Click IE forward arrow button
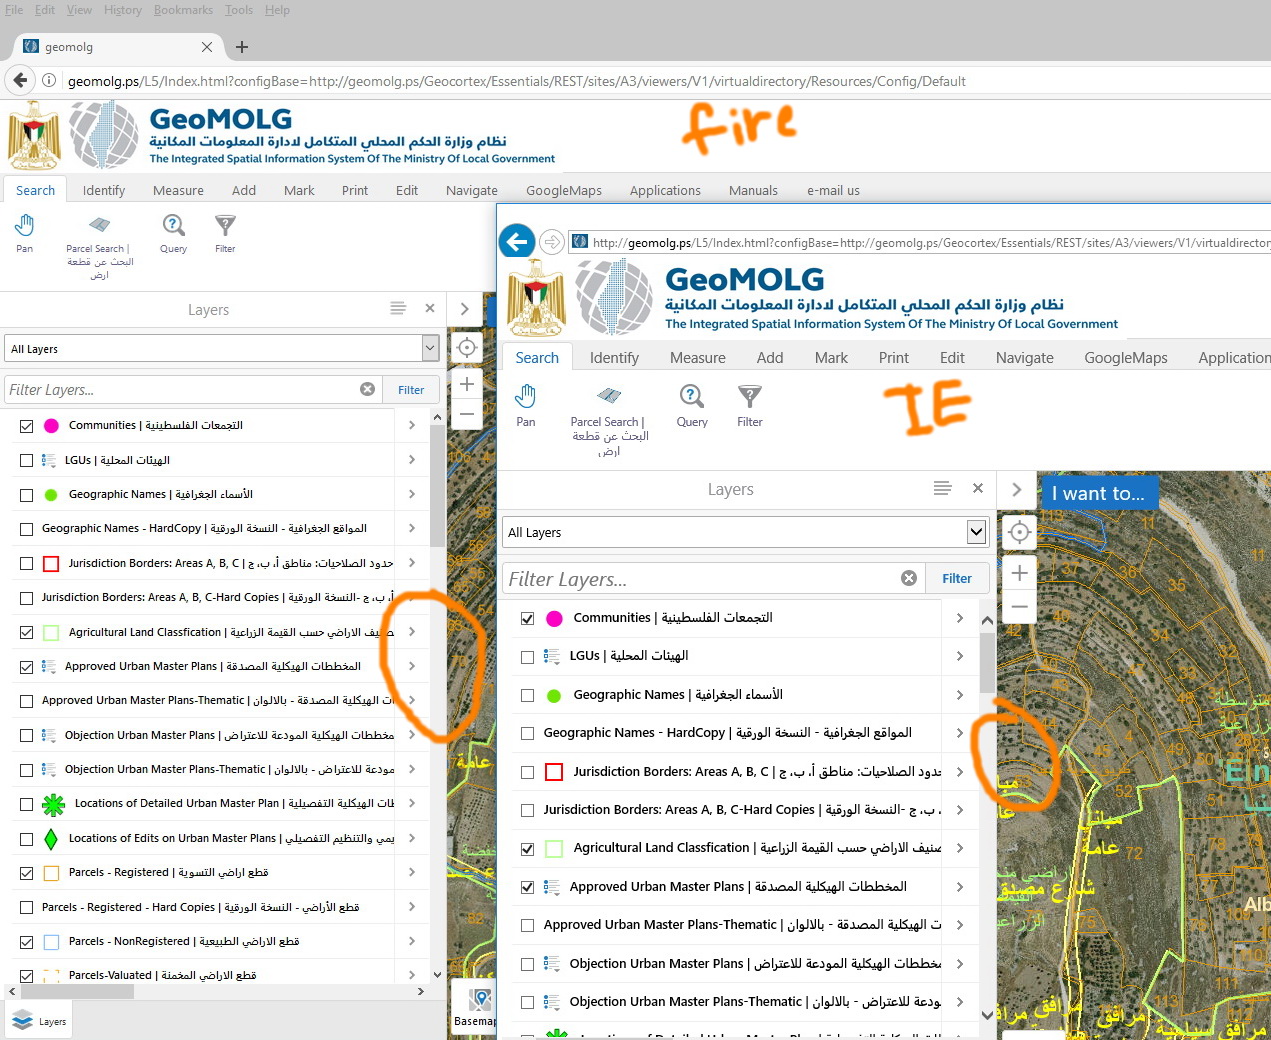The height and width of the screenshot is (1040, 1271). (551, 241)
